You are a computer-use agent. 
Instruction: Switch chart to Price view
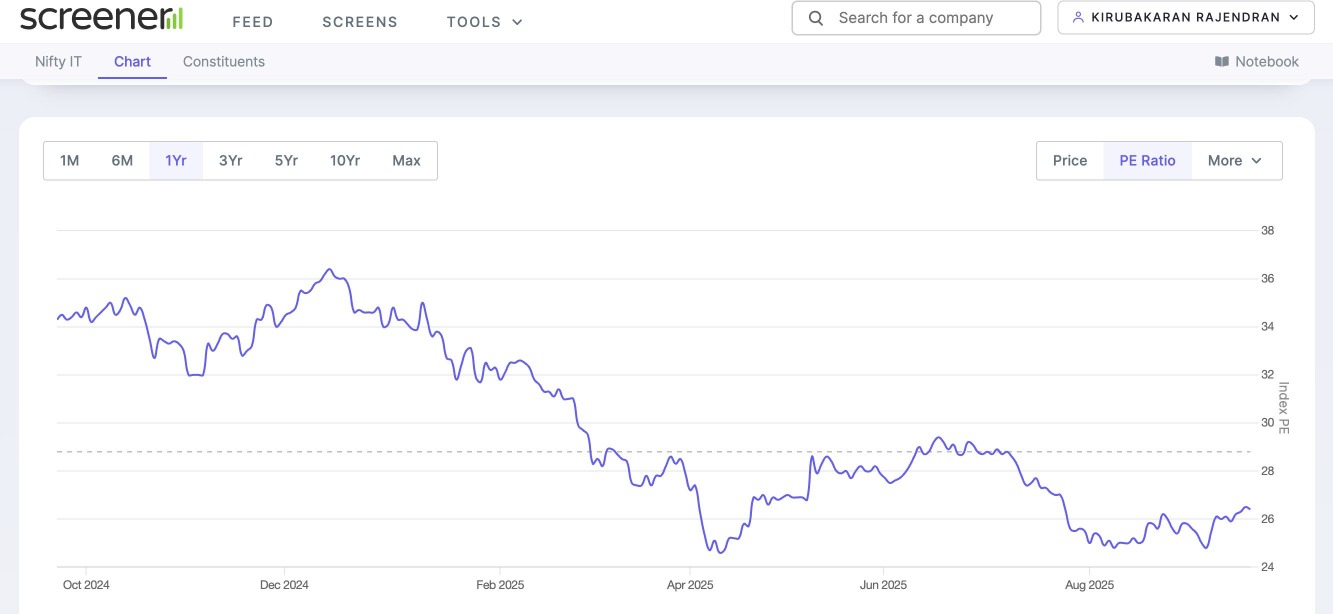[1070, 161]
